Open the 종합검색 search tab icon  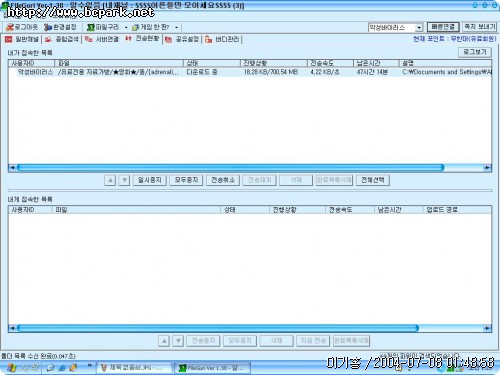coord(48,39)
